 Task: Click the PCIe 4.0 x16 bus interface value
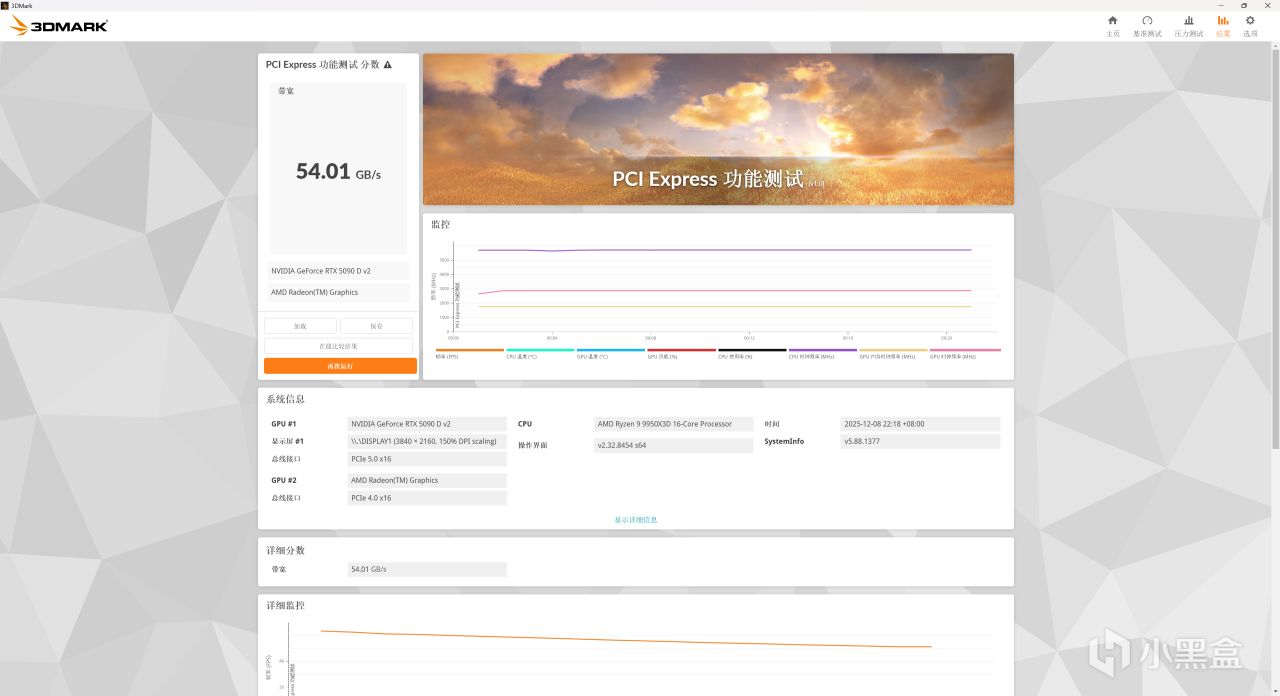[427, 498]
